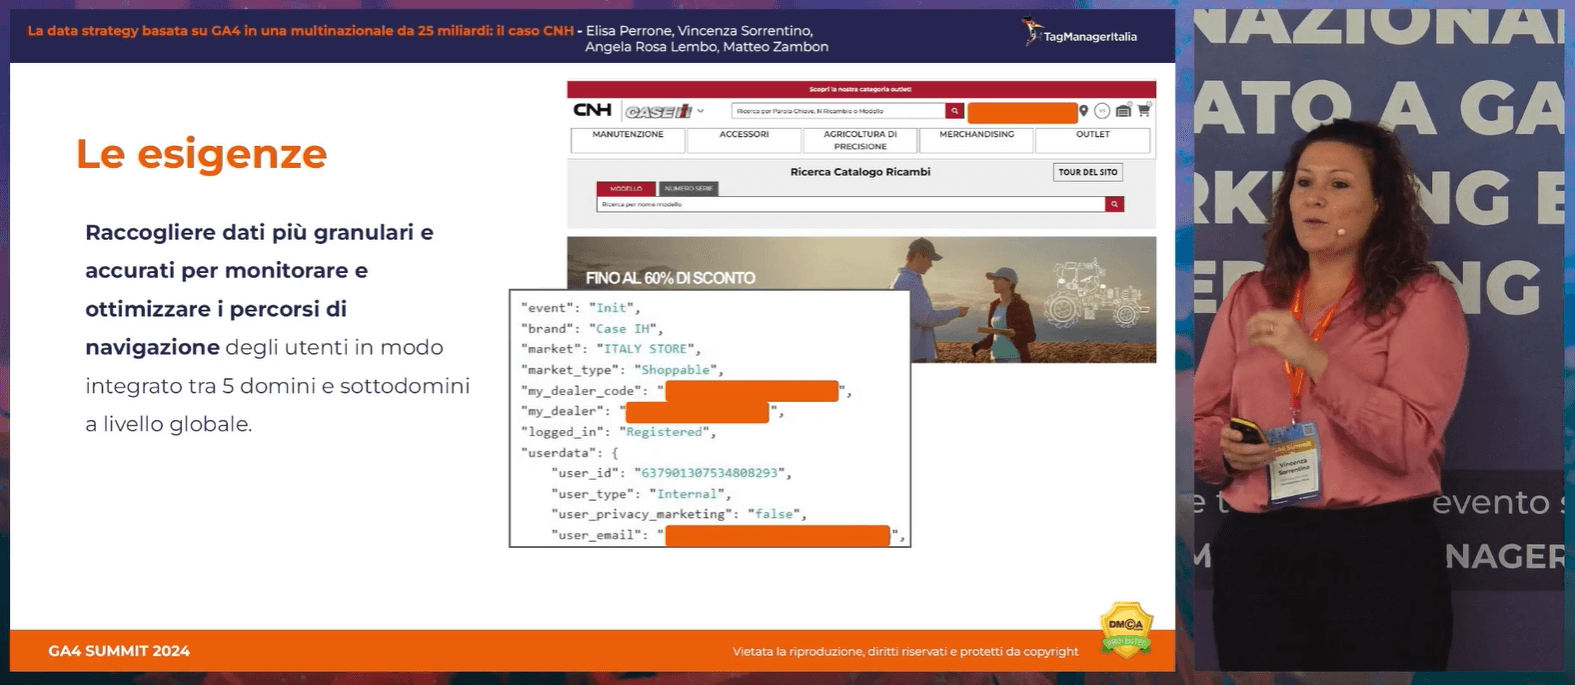Click the "brand": "Case IH" code line
This screenshot has width=1575, height=685.
point(591,328)
